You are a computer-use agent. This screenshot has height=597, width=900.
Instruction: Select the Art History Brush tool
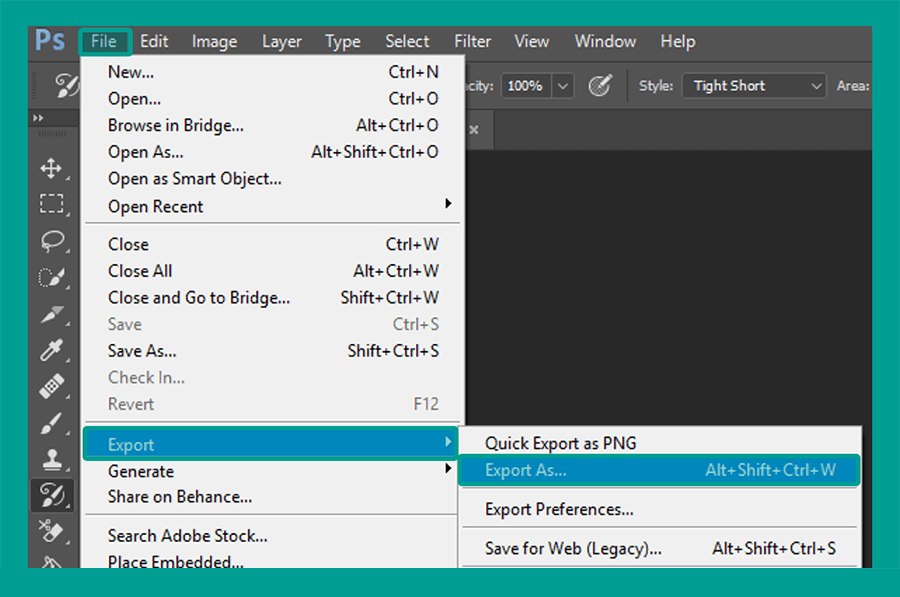point(52,495)
